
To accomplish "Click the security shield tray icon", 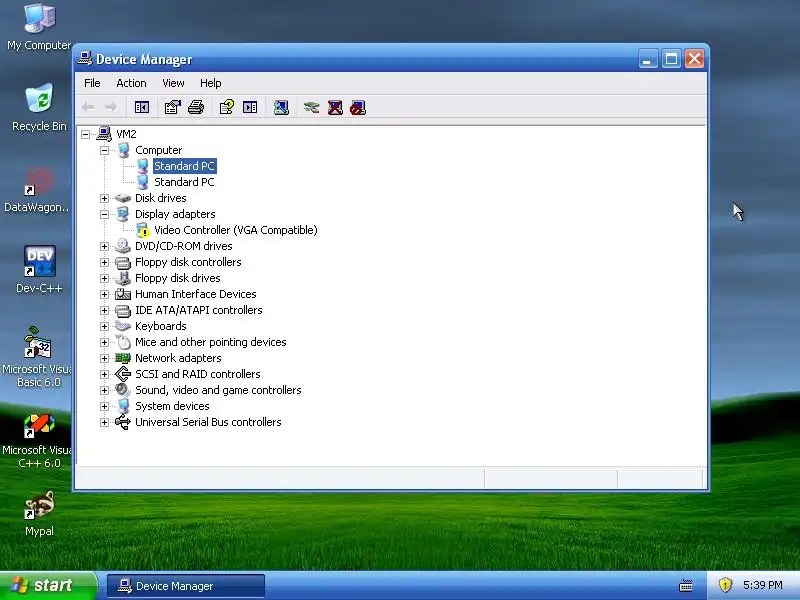I will click(724, 585).
